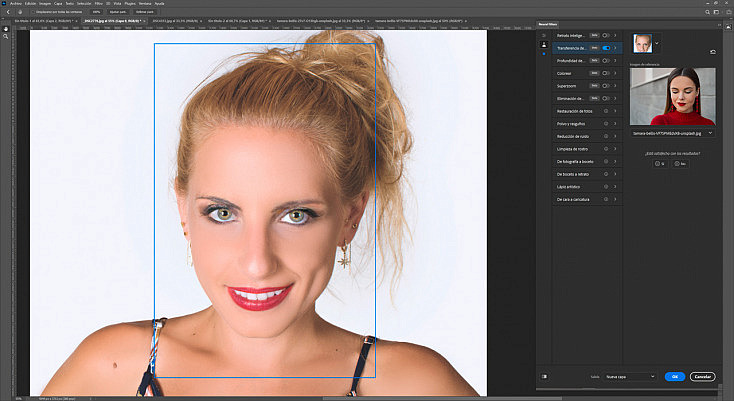Click the reset parameters icon
This screenshot has height=401, width=734.
(x=713, y=52)
